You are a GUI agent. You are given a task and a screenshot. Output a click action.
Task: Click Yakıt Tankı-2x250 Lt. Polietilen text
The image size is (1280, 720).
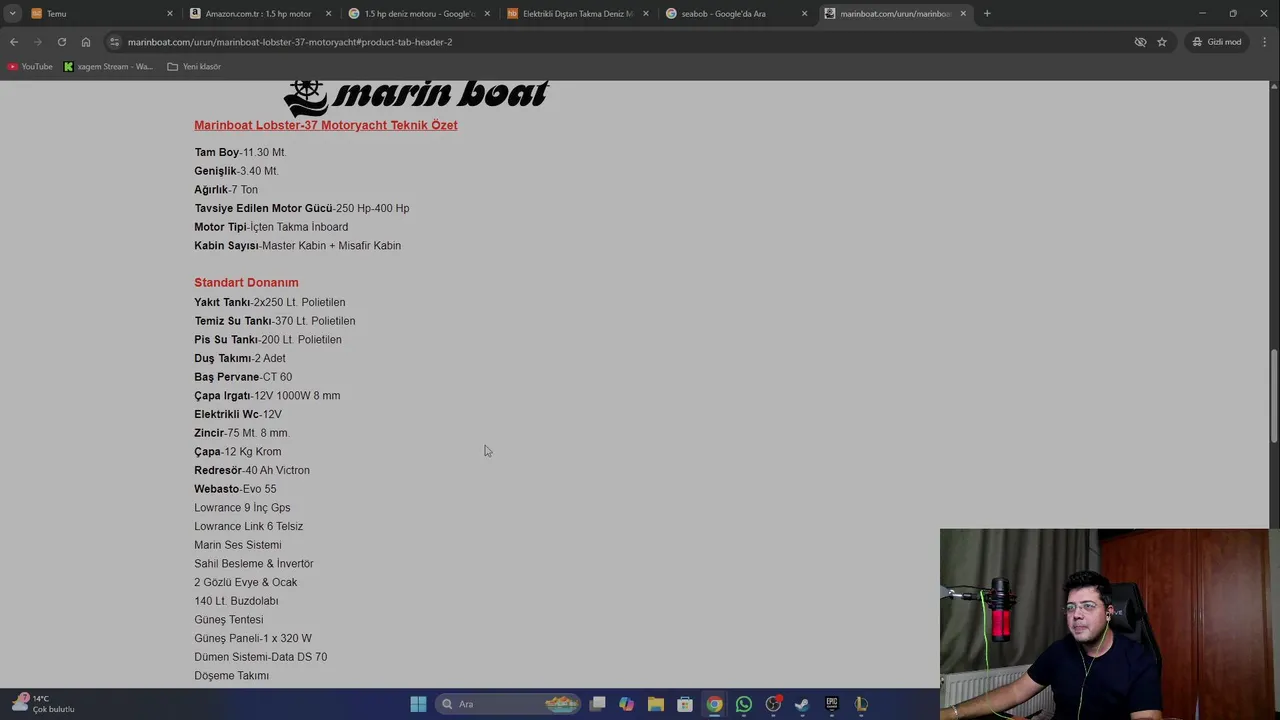coord(270,302)
